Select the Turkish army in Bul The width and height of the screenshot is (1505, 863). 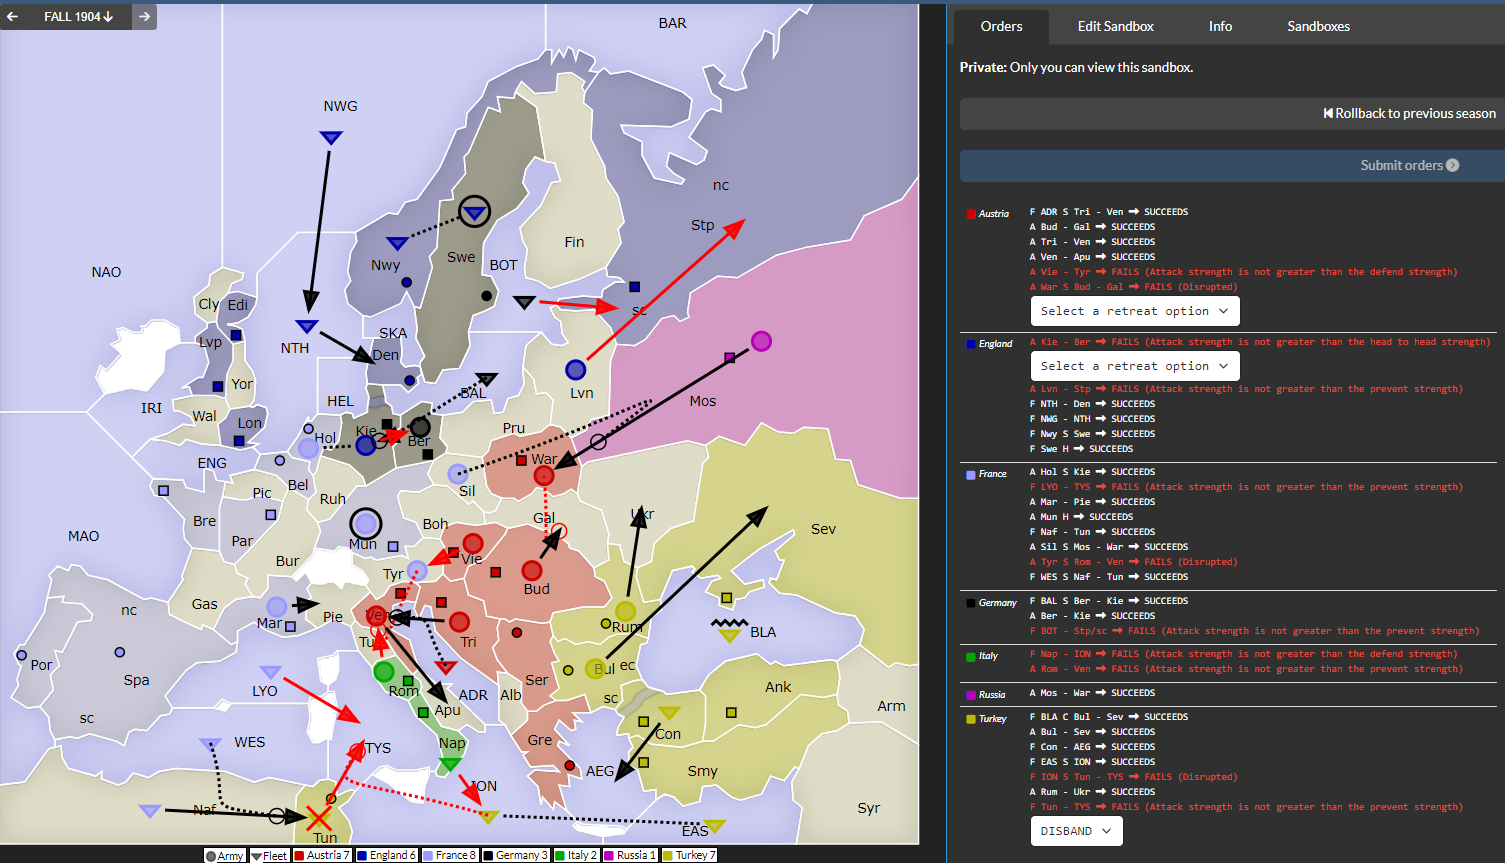[595, 669]
